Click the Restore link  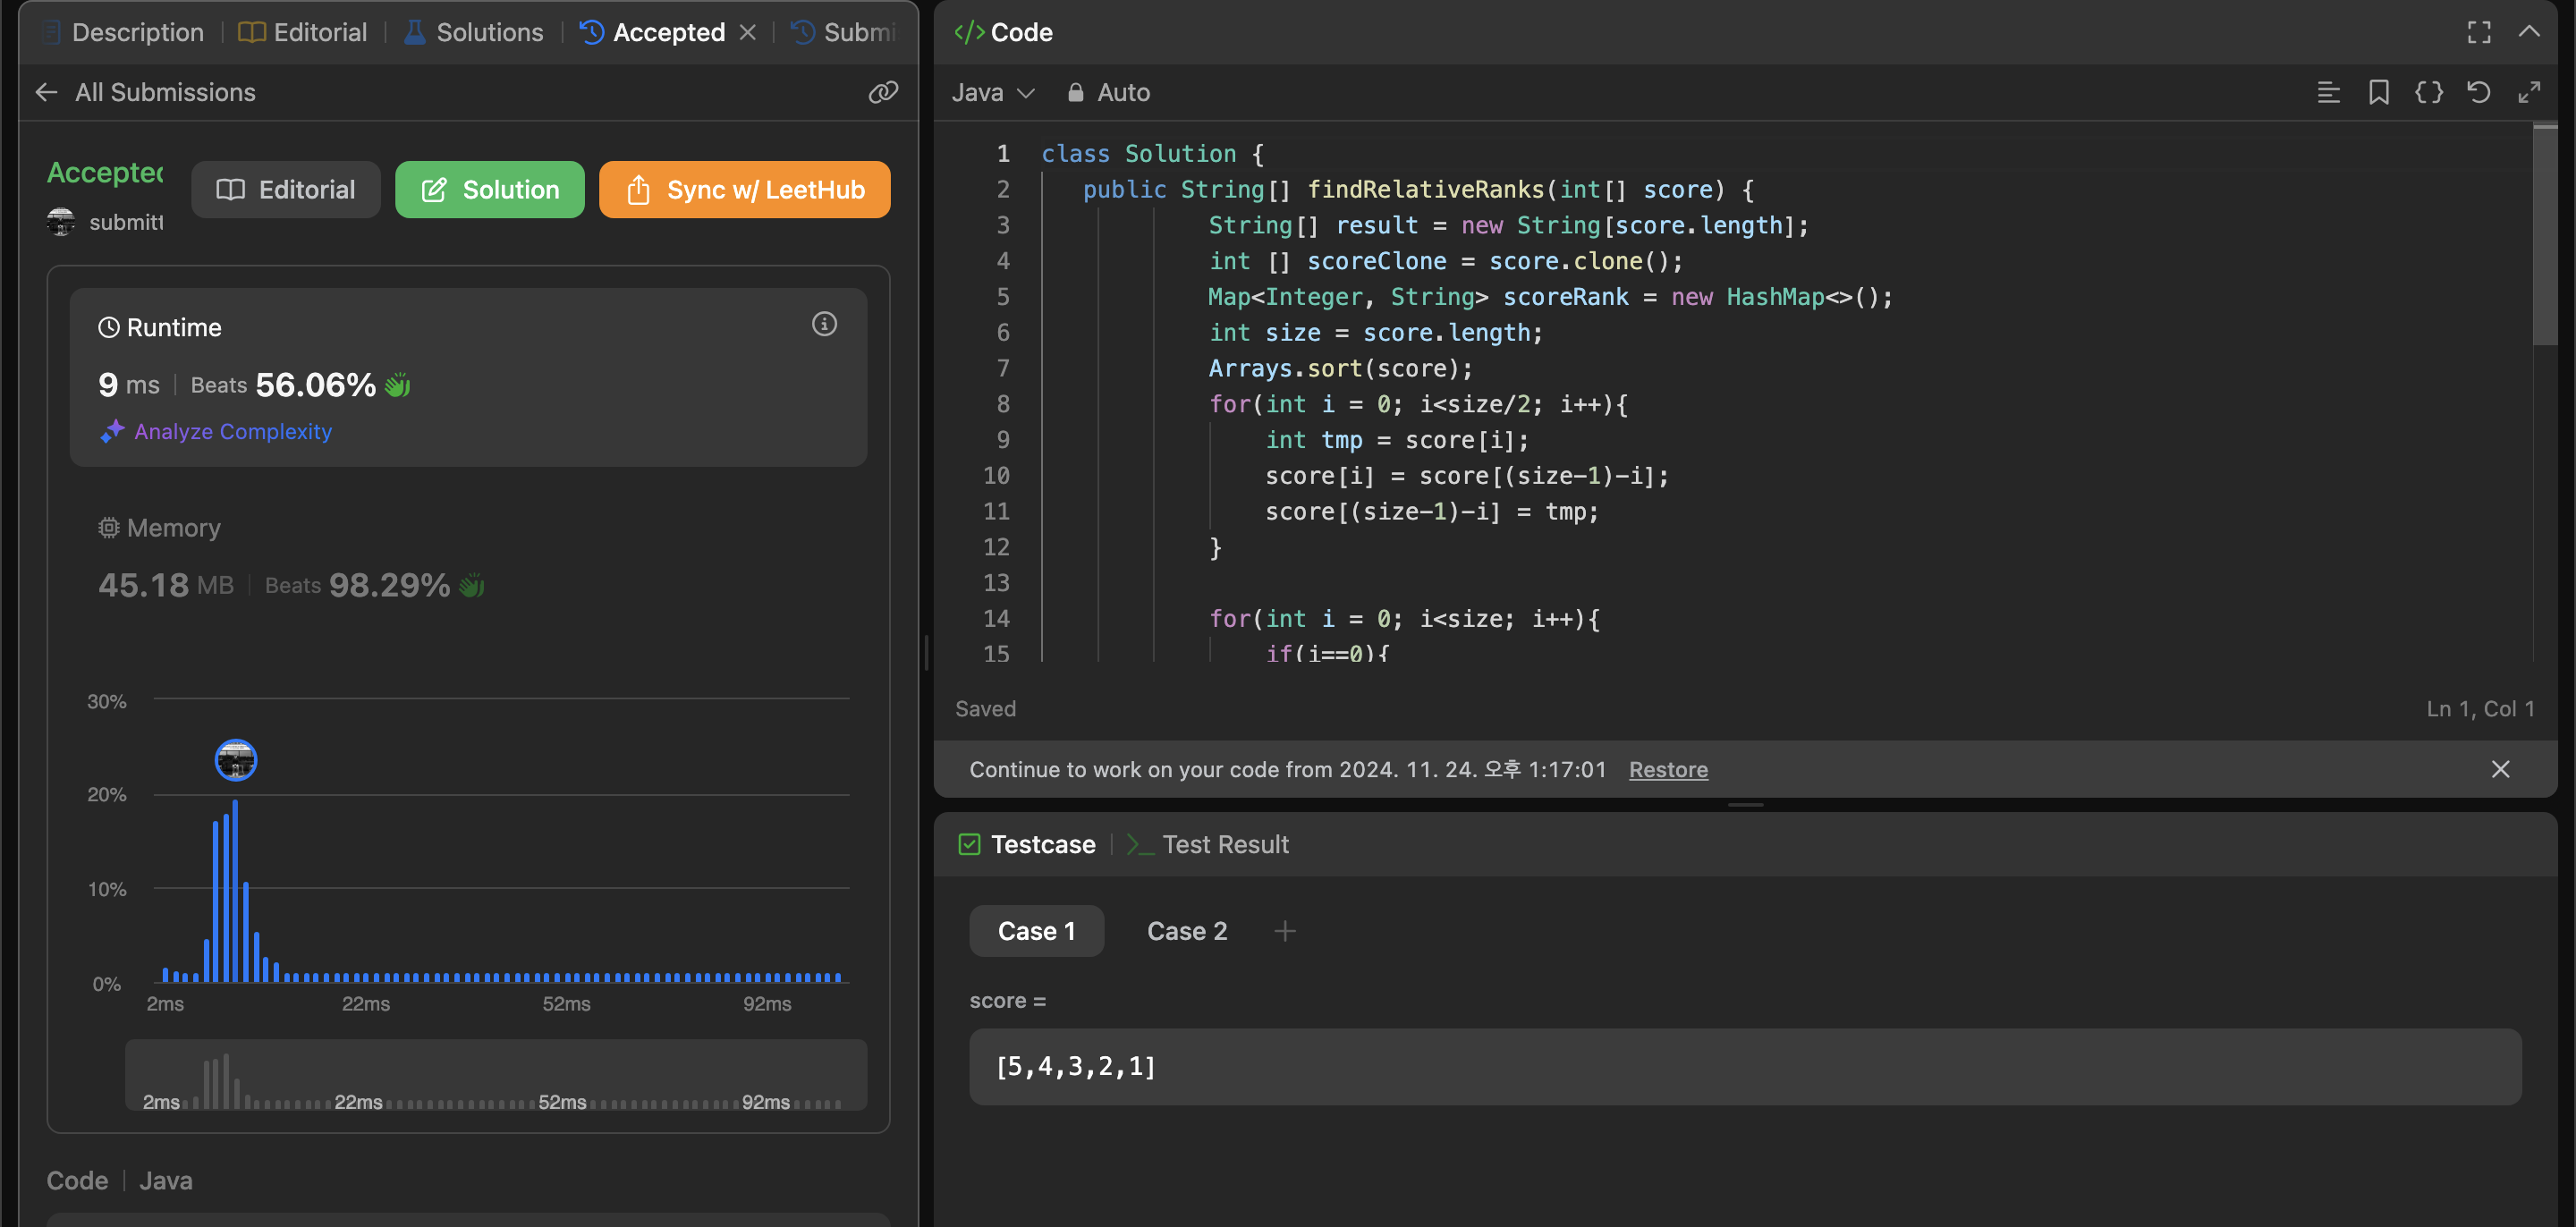pos(1667,769)
